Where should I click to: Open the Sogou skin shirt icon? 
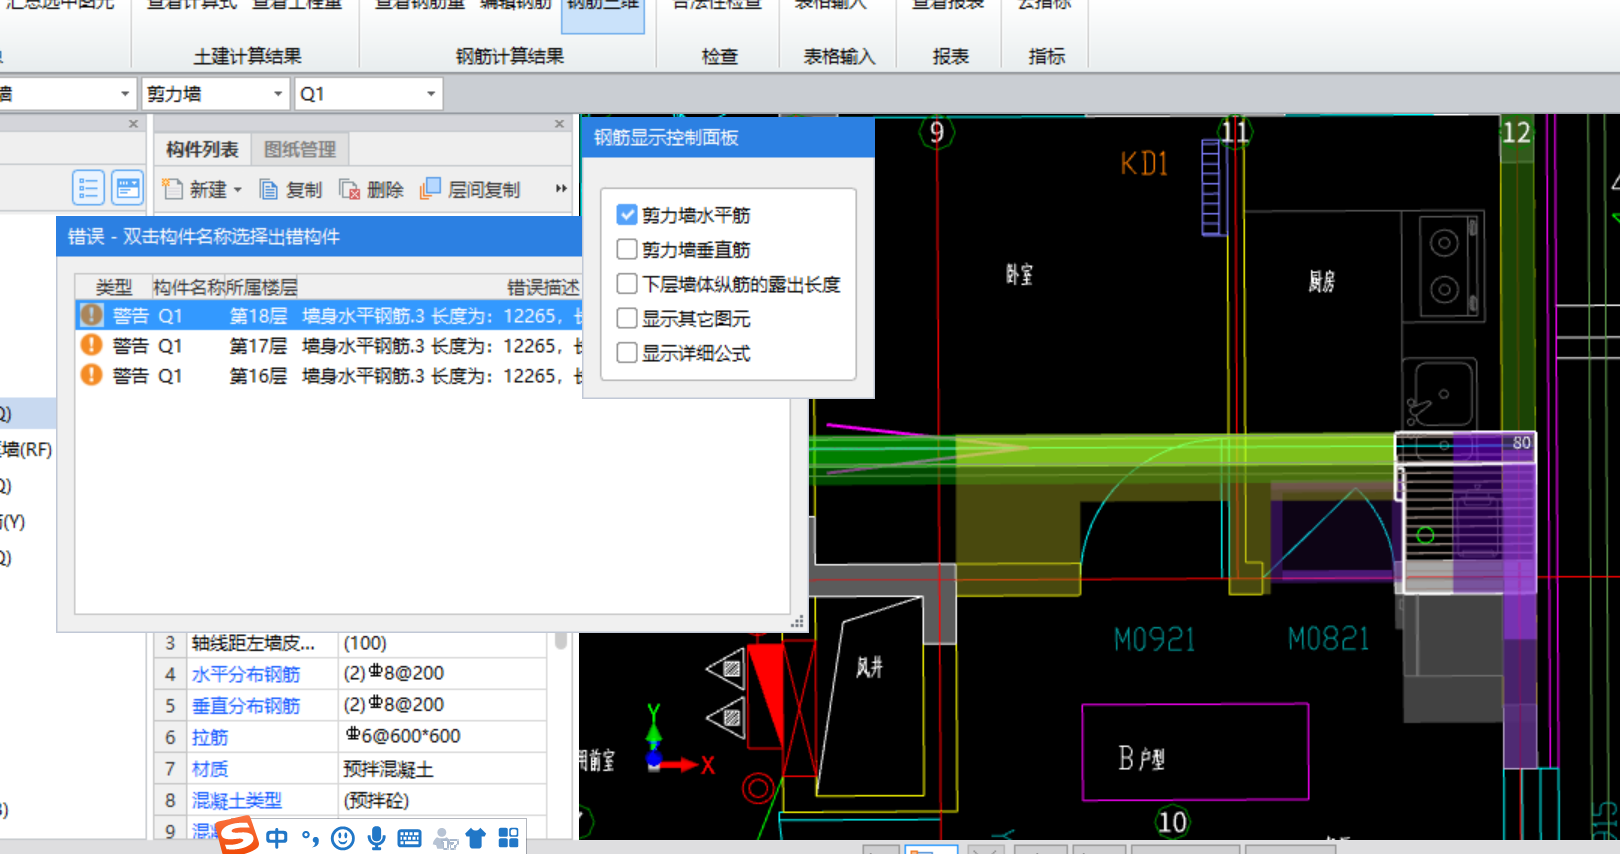coord(476,838)
